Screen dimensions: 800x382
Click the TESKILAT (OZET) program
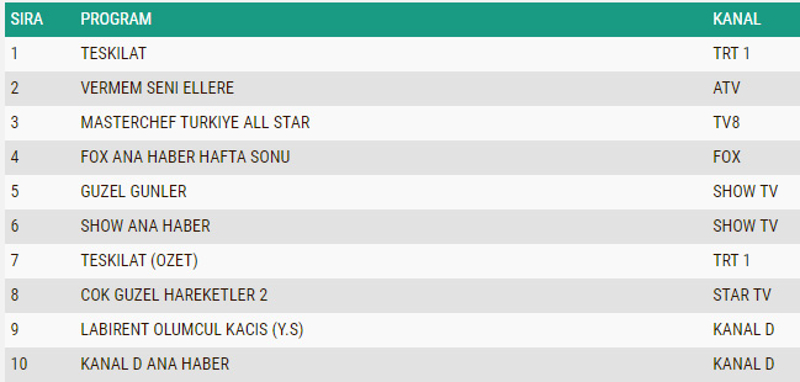[139, 261]
